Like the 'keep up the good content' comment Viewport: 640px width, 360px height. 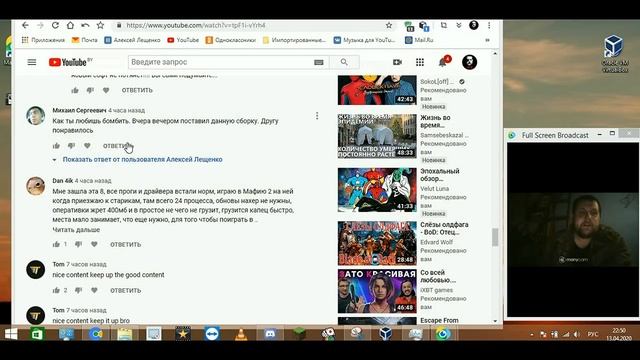56,290
